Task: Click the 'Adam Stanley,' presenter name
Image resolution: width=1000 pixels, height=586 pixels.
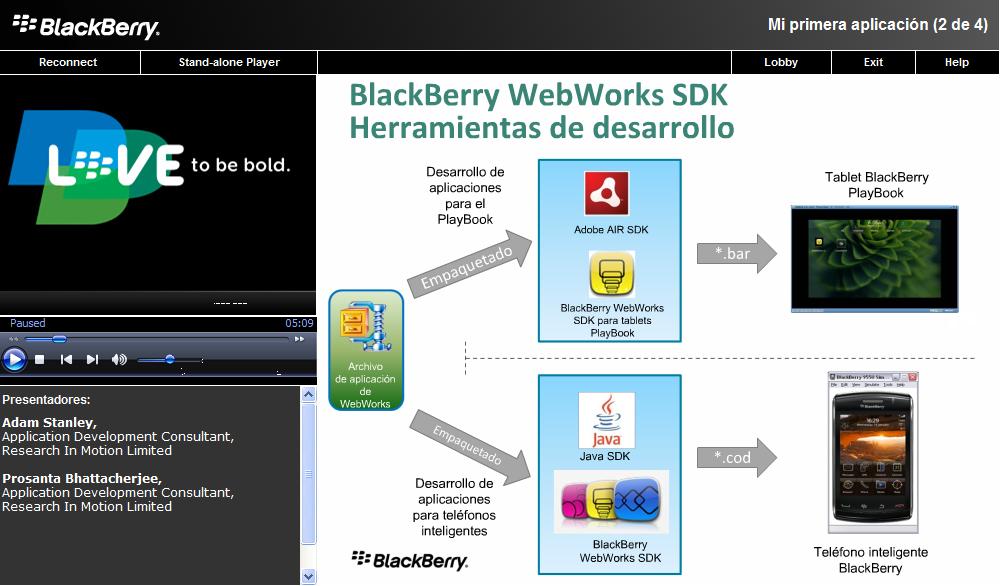Action: pos(49,422)
